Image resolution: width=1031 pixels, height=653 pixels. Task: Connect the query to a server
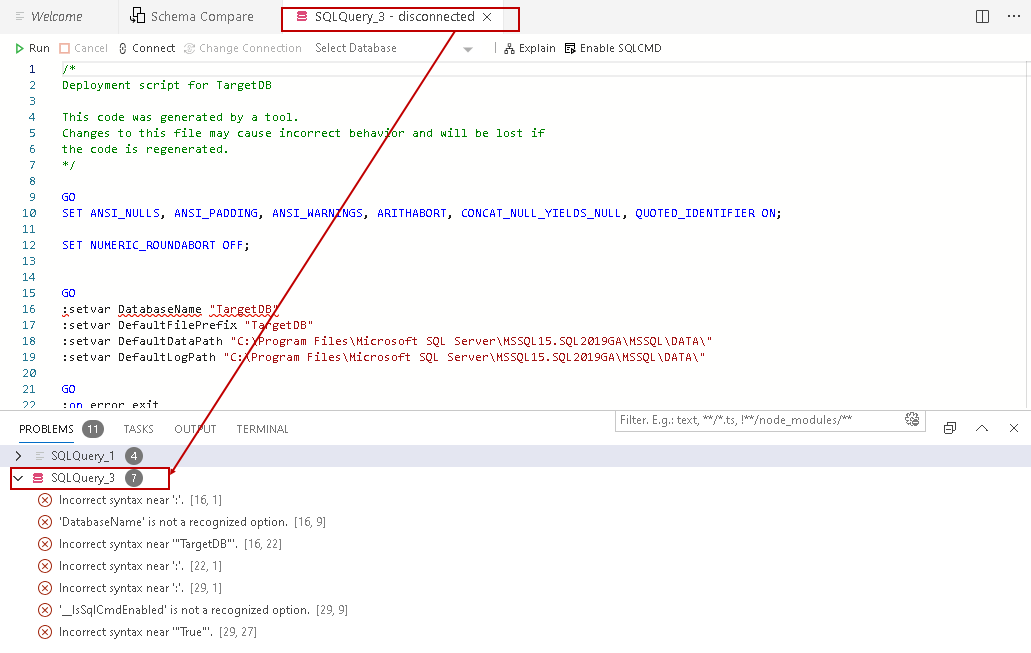coord(147,48)
